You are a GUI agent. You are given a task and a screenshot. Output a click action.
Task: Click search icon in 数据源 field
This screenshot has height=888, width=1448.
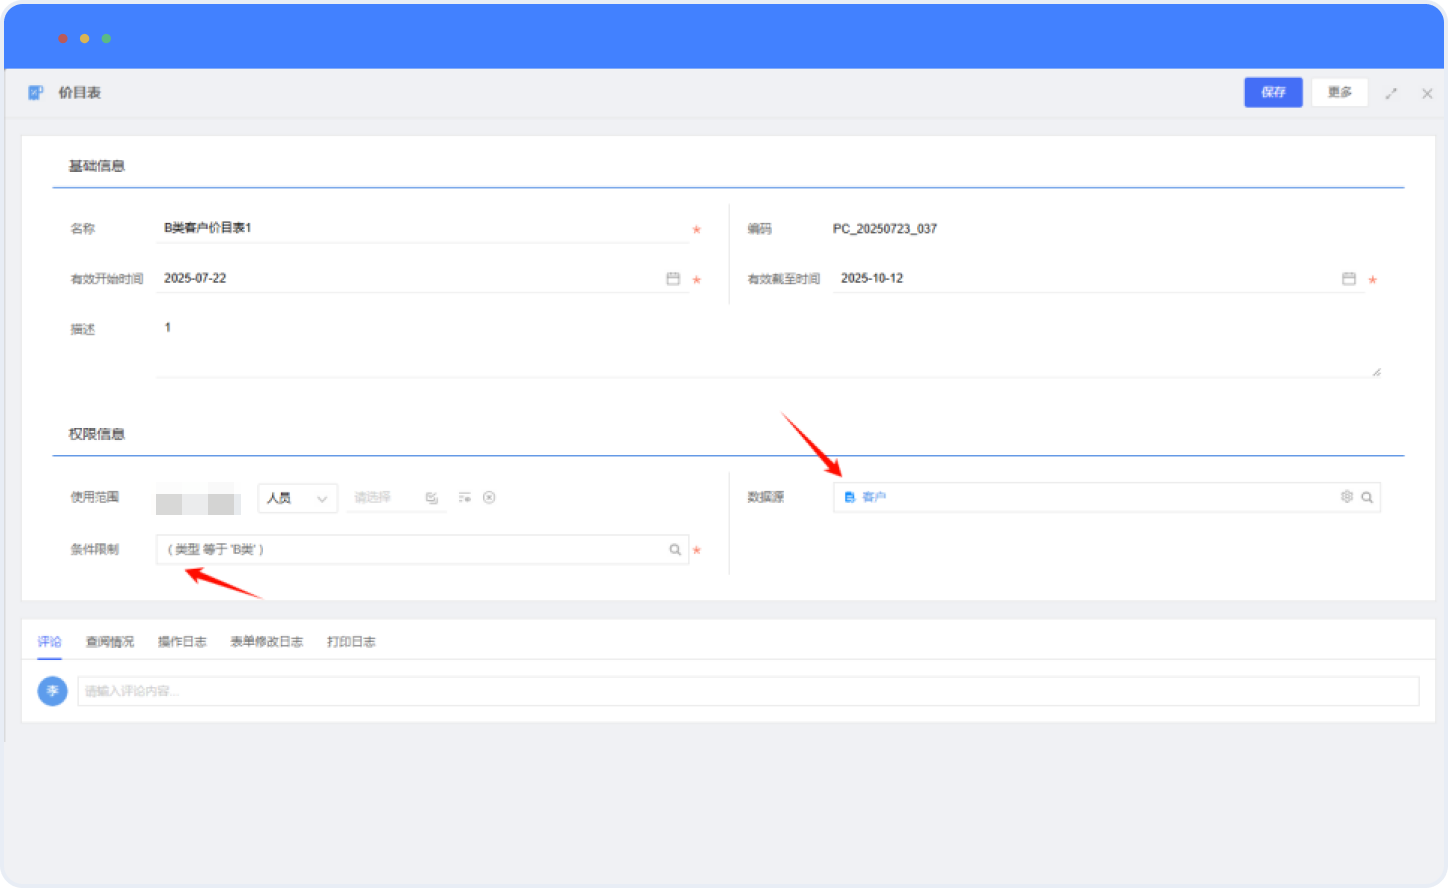tap(1367, 497)
